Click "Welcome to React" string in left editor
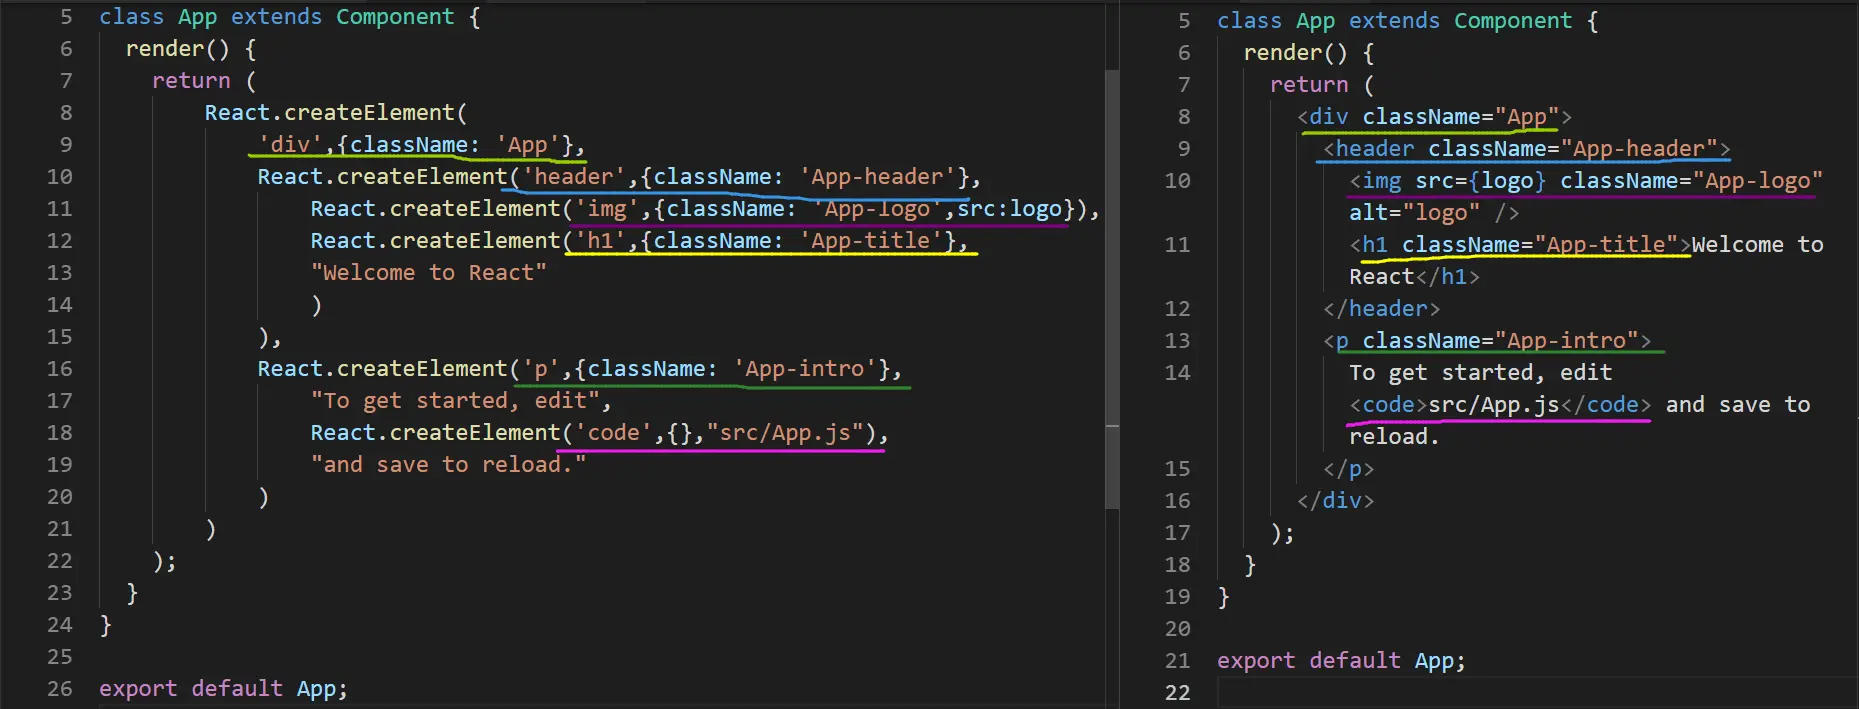Screen dimensions: 1859x709 point(429,273)
